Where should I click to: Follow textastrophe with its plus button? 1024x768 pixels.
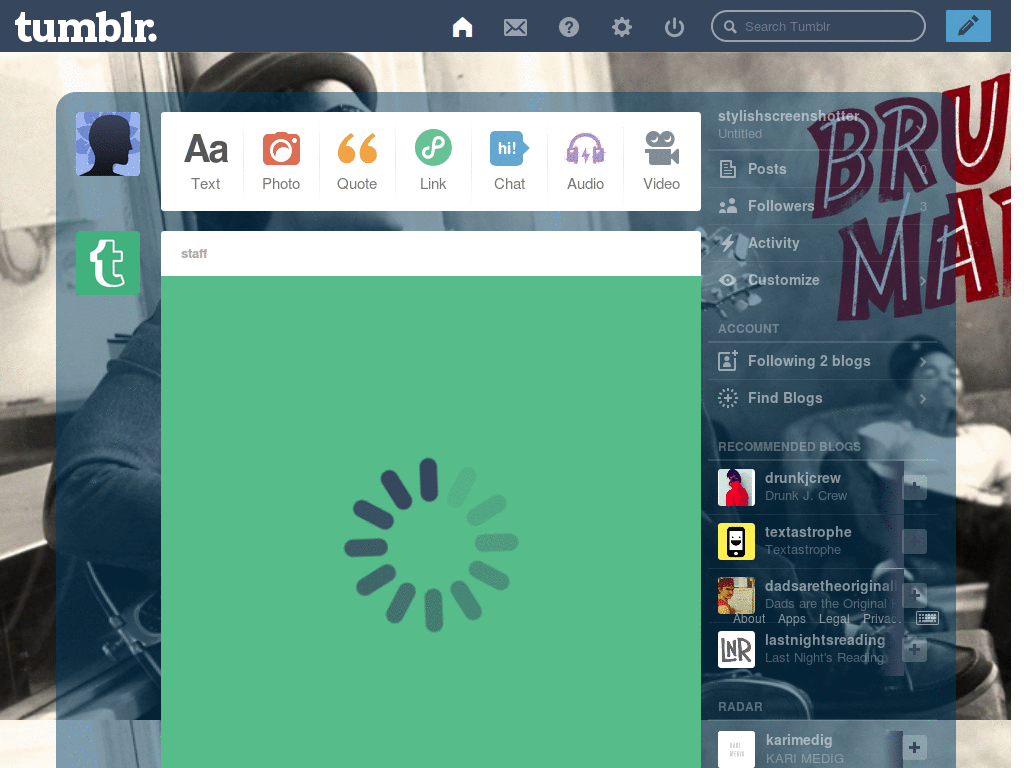click(914, 541)
